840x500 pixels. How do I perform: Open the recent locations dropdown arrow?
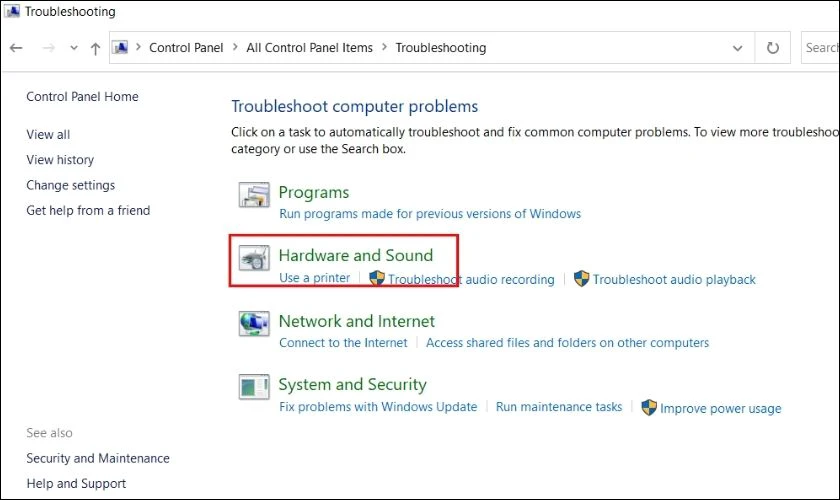pos(74,48)
